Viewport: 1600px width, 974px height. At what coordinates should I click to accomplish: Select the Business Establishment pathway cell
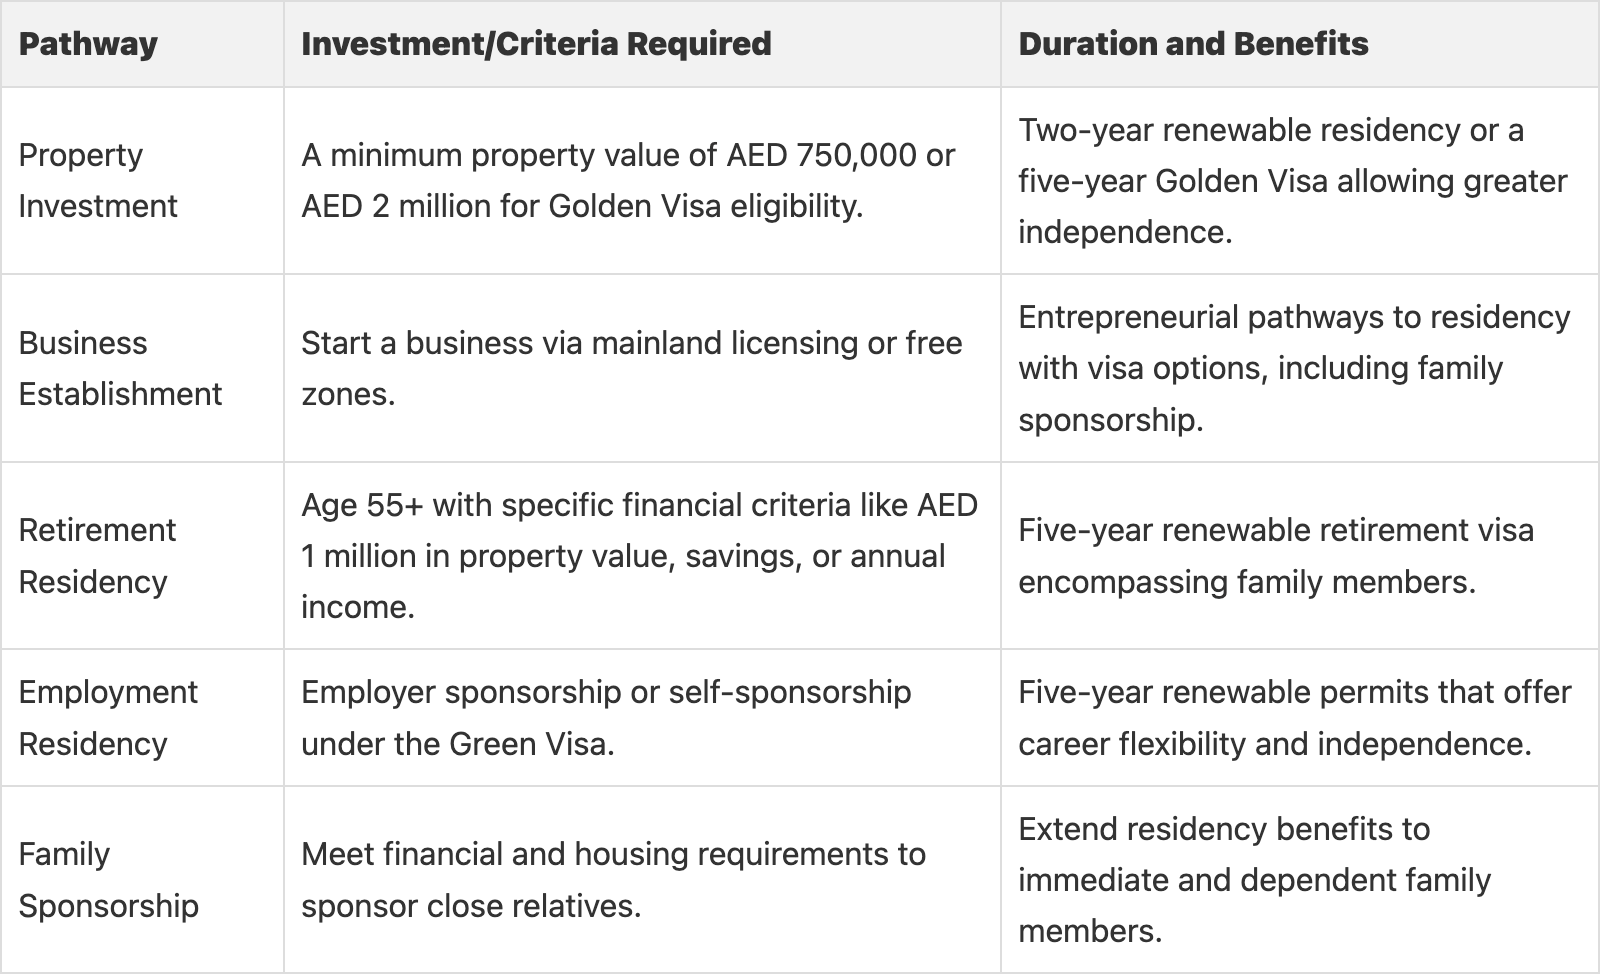(120, 368)
